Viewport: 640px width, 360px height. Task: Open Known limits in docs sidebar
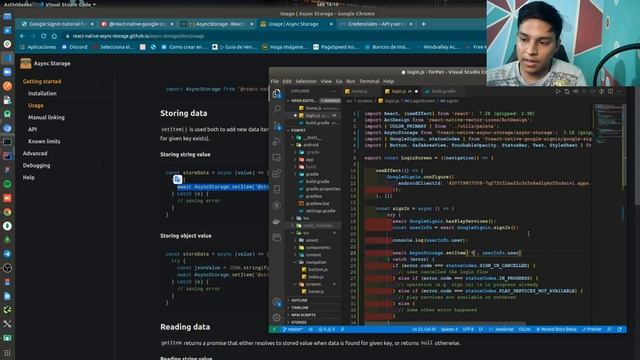[x=44, y=141]
